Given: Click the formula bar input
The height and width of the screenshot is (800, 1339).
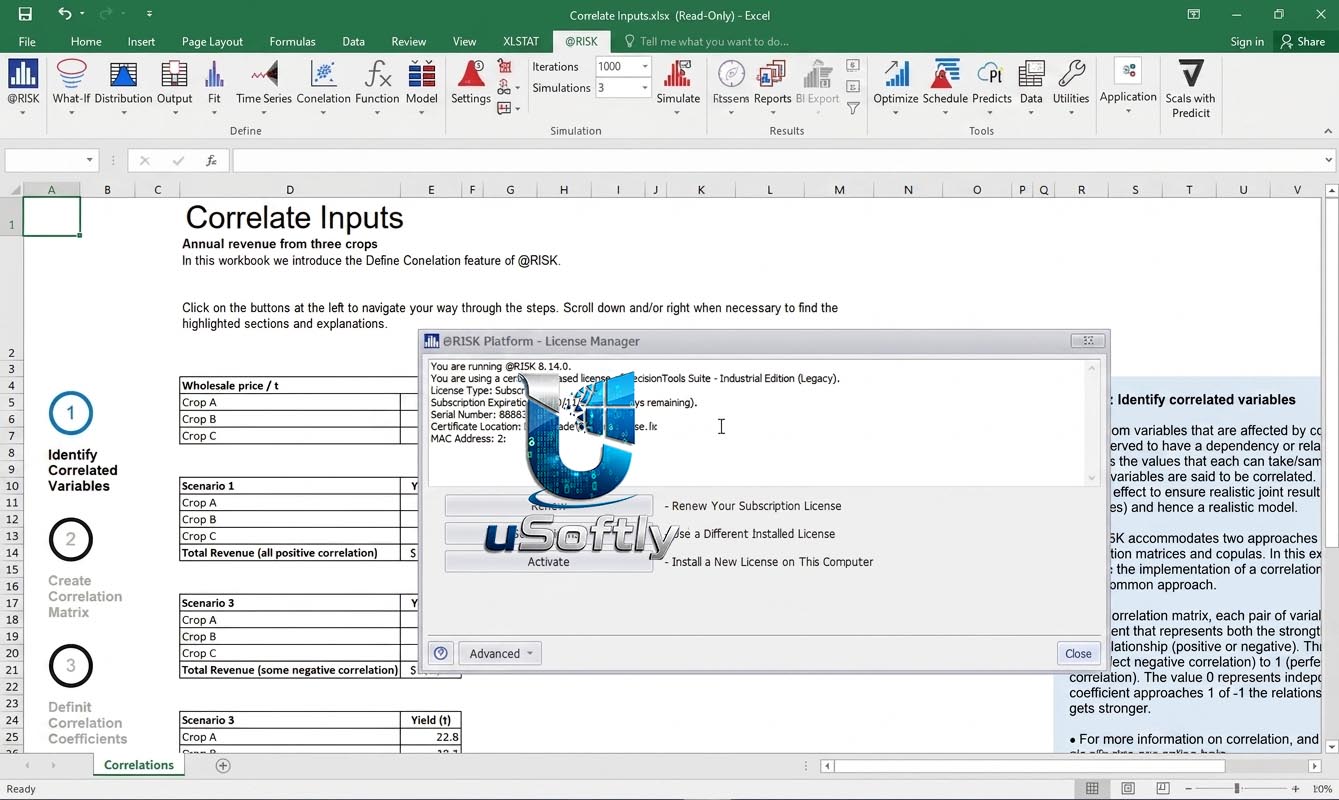Looking at the screenshot, I should [776, 160].
